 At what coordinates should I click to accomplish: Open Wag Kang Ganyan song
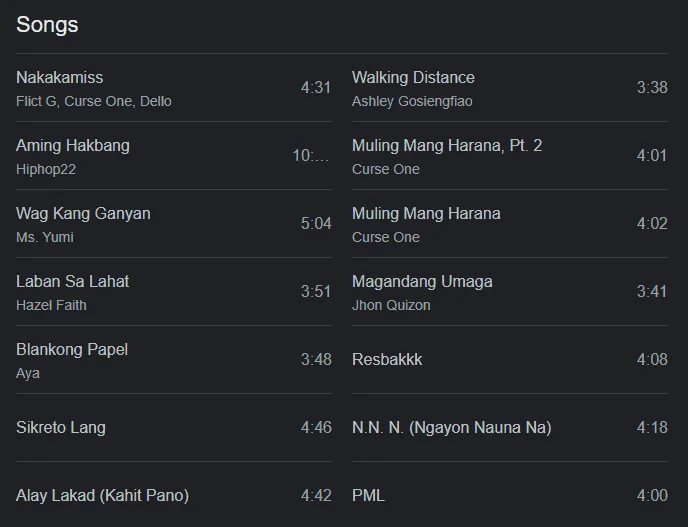[x=174, y=224]
